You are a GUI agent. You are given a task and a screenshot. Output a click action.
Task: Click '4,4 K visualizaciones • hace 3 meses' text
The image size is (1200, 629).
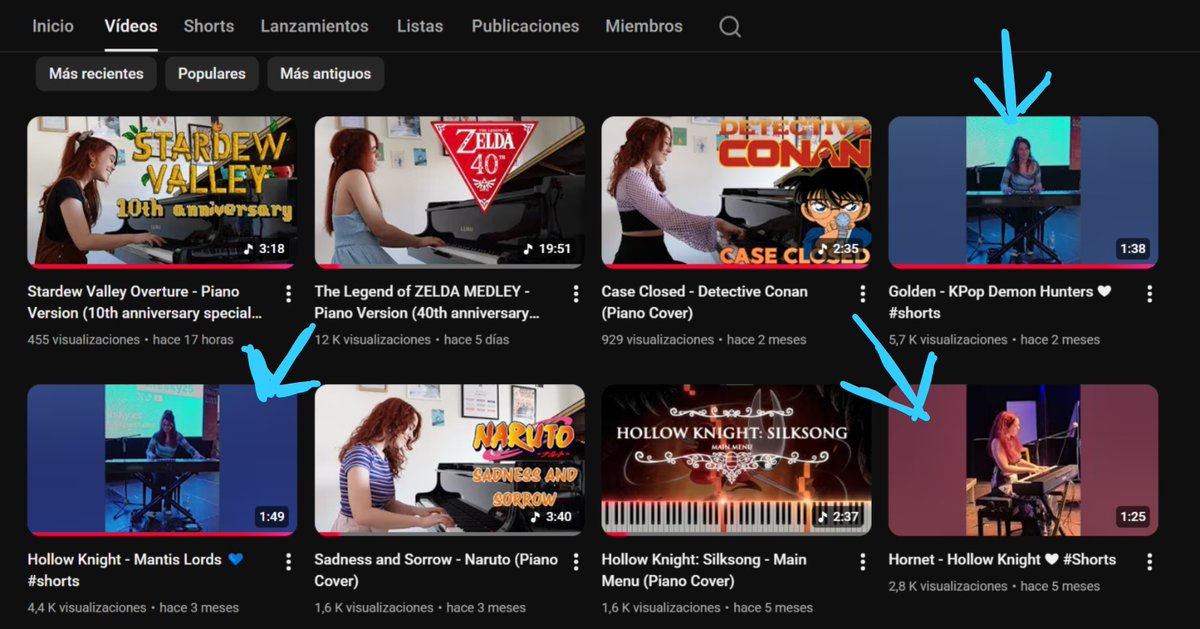coord(133,607)
